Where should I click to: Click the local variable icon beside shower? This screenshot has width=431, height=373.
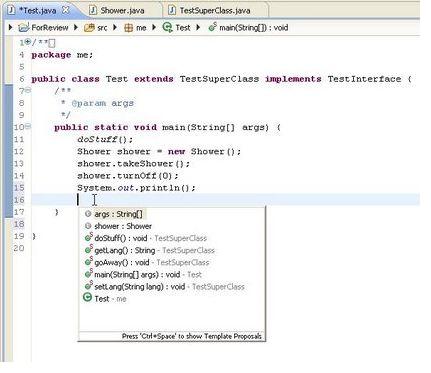[x=88, y=226]
